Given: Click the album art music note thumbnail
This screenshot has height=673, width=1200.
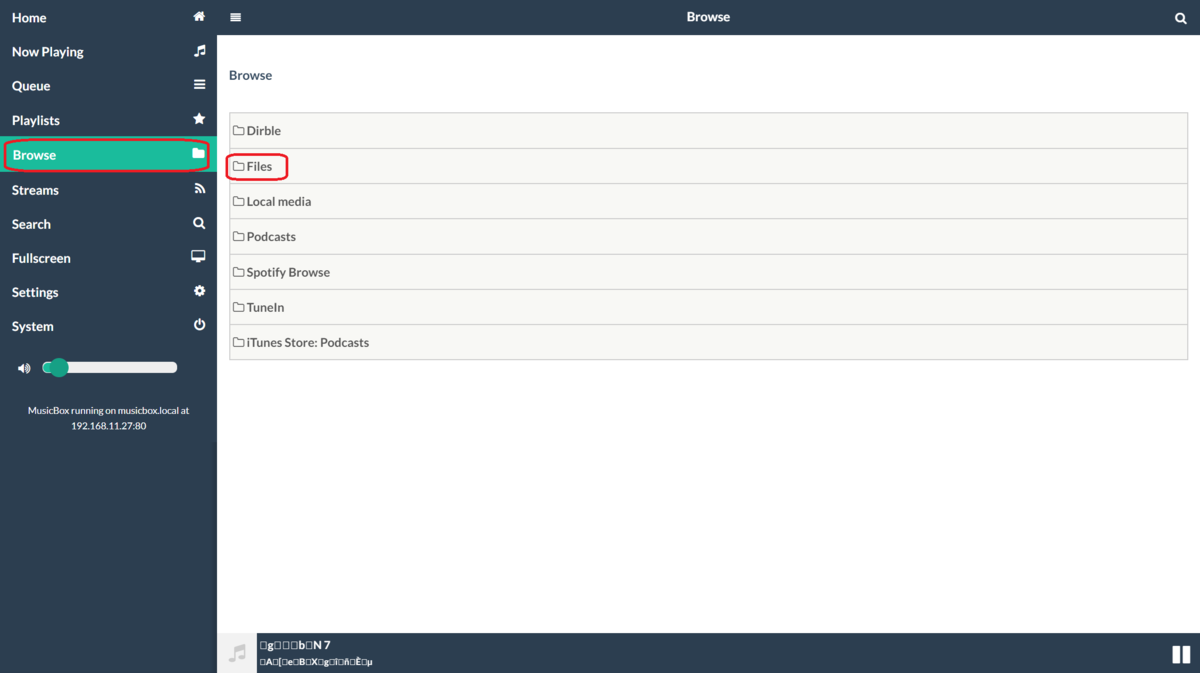Looking at the screenshot, I should [x=237, y=653].
